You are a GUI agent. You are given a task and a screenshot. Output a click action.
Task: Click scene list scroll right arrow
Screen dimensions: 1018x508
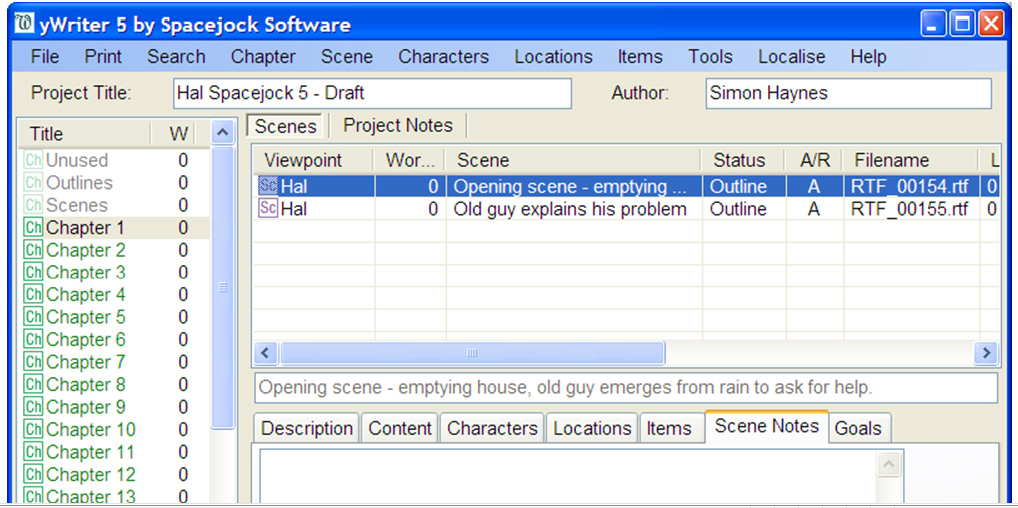(986, 353)
